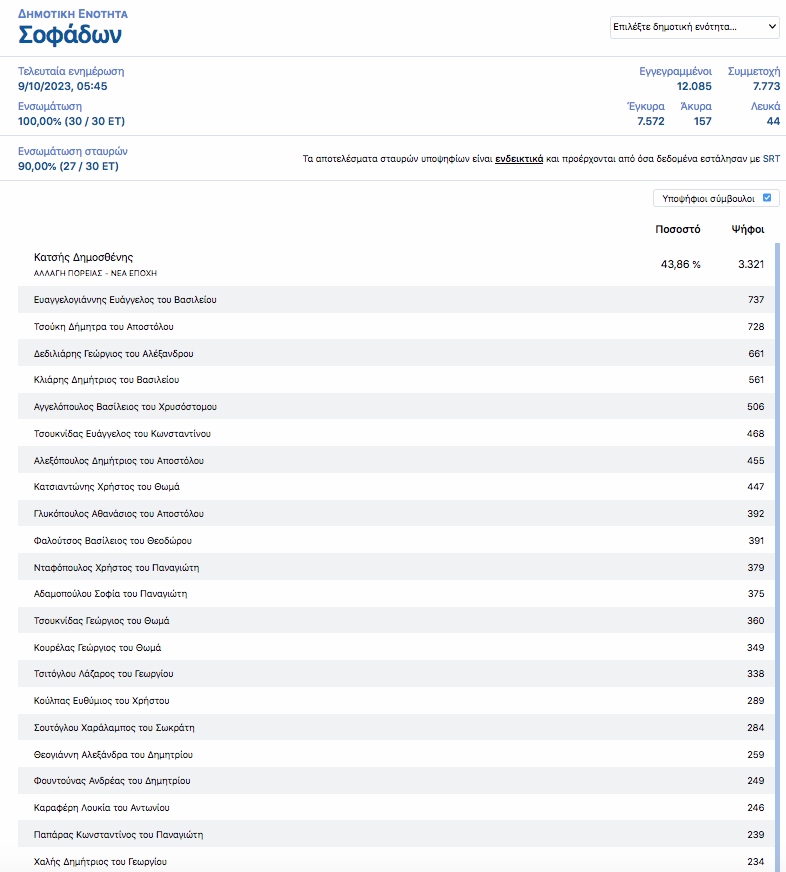This screenshot has height=872, width=786.
Task: Open the municipal unit dropdown selector
Action: (694, 27)
